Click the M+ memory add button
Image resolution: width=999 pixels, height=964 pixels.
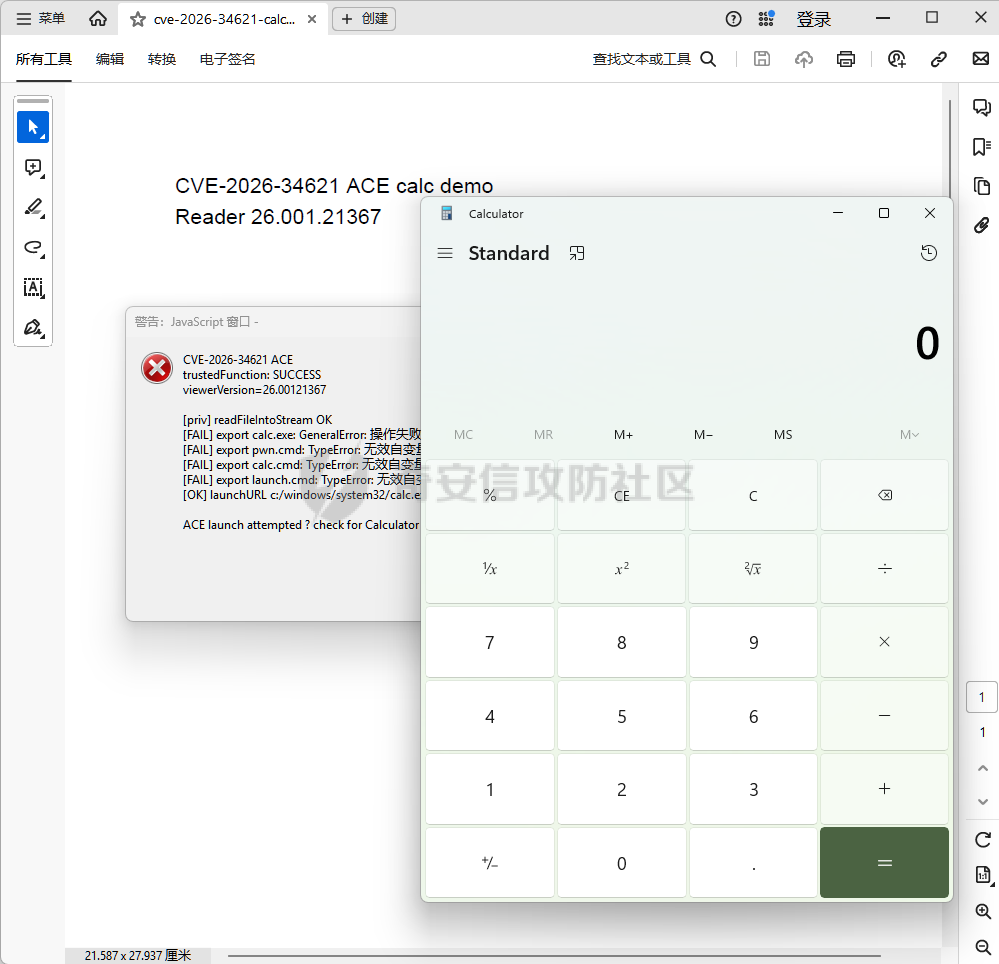(x=623, y=435)
